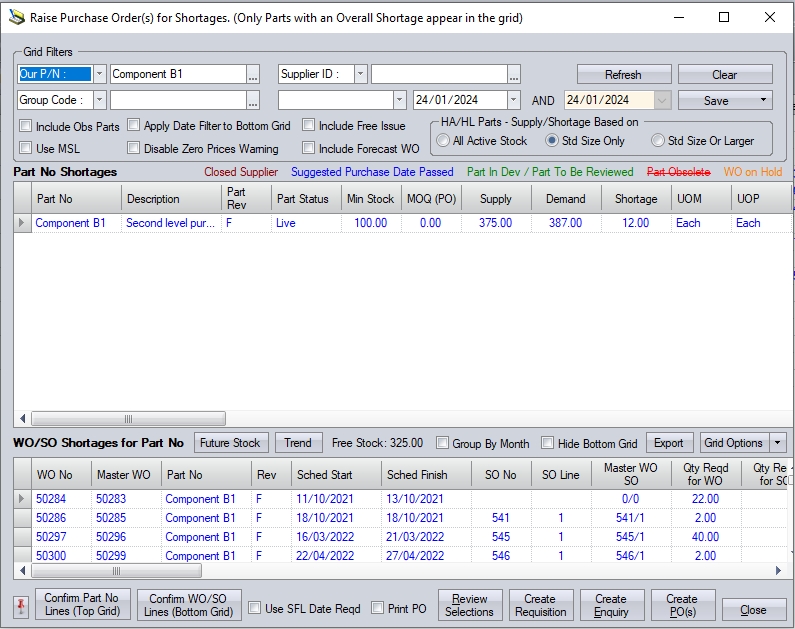The height and width of the screenshot is (629, 795).
Task: Open the Group Code lookup ellipsis button
Action: tap(253, 100)
